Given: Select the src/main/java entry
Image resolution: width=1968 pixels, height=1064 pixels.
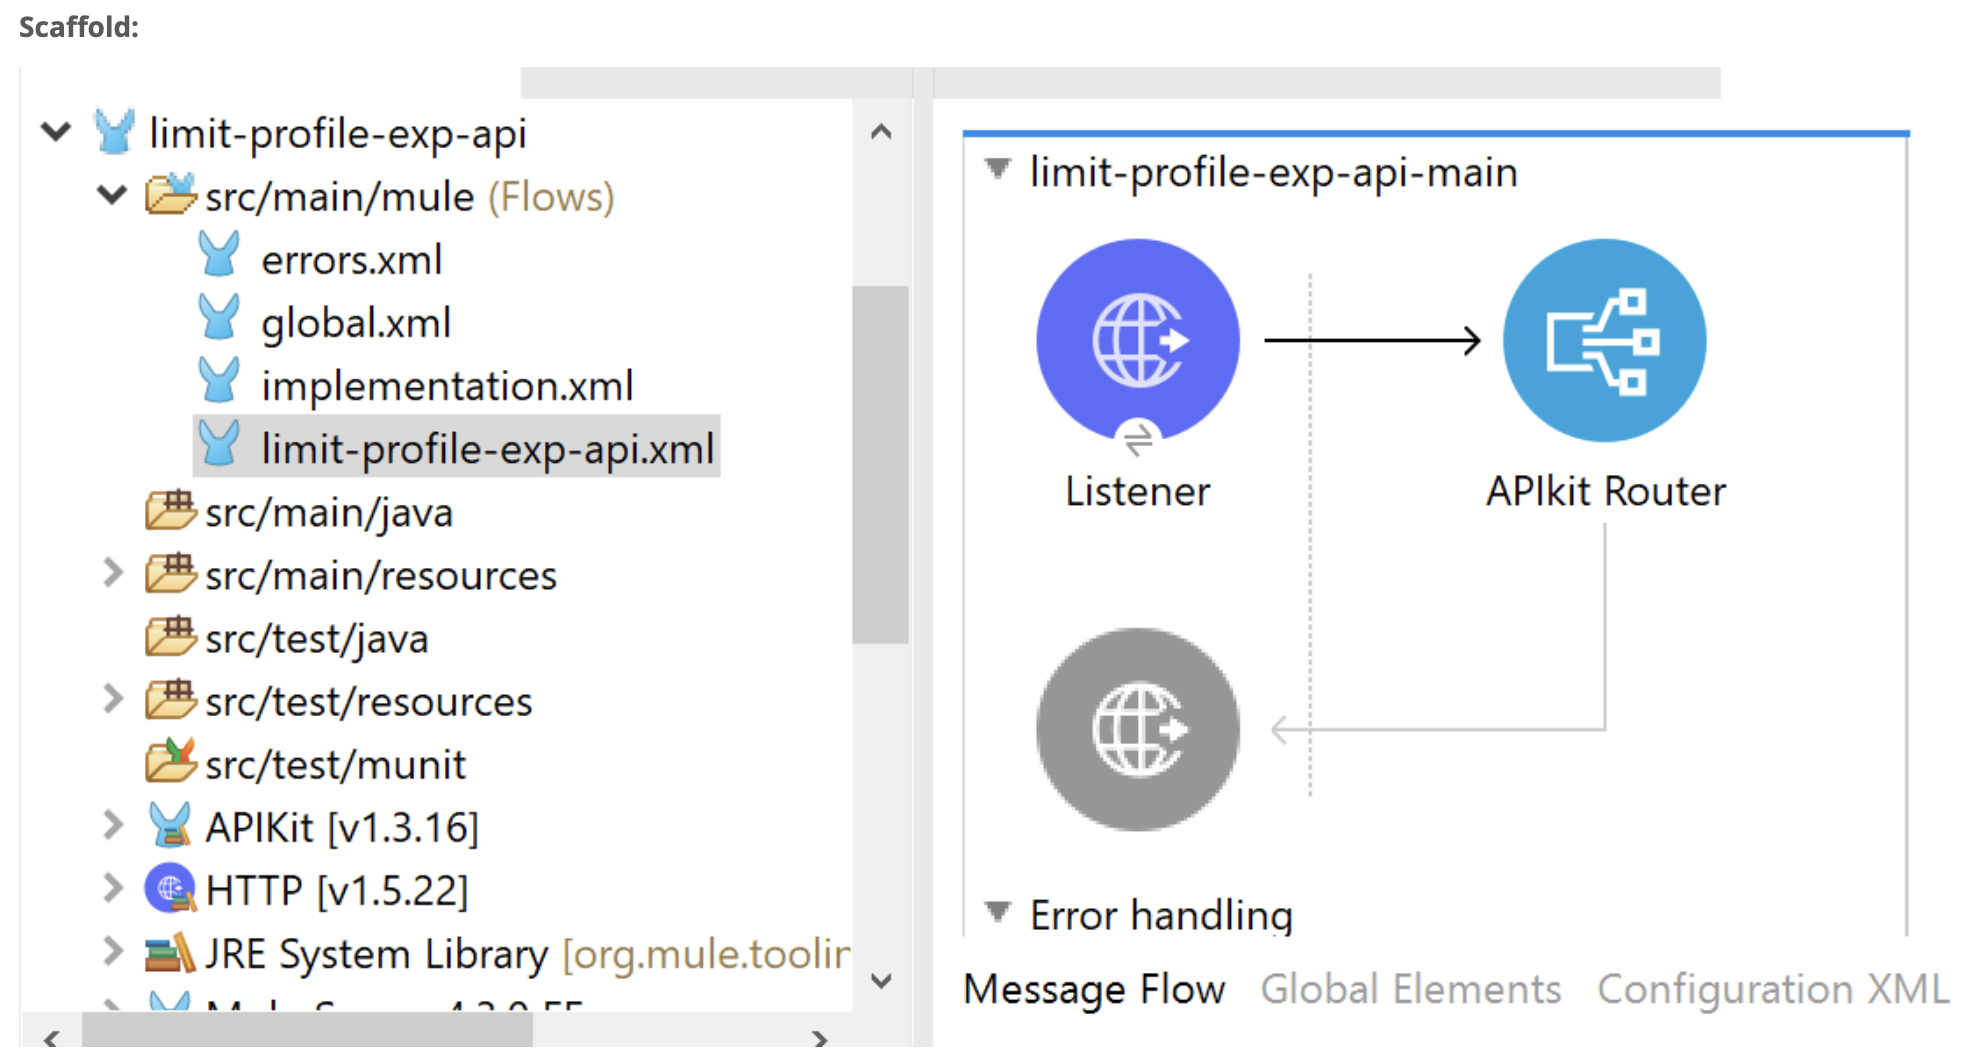Looking at the screenshot, I should pos(329,513).
